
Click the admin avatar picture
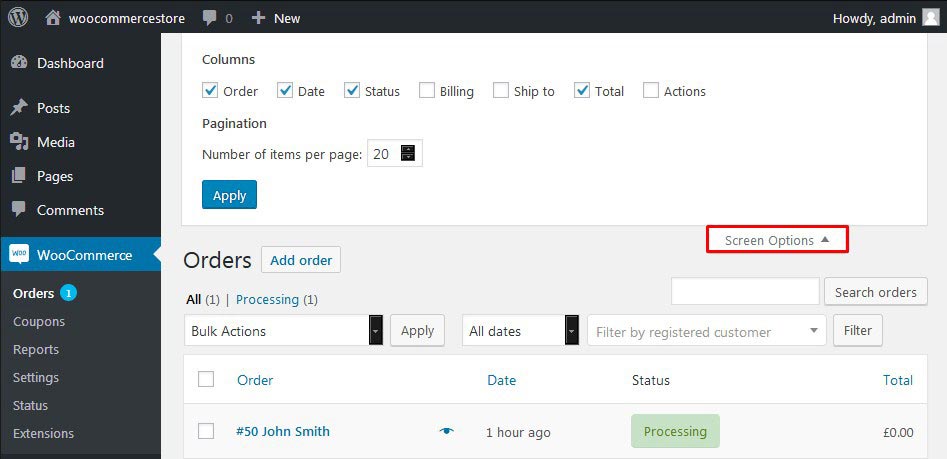pos(931,18)
